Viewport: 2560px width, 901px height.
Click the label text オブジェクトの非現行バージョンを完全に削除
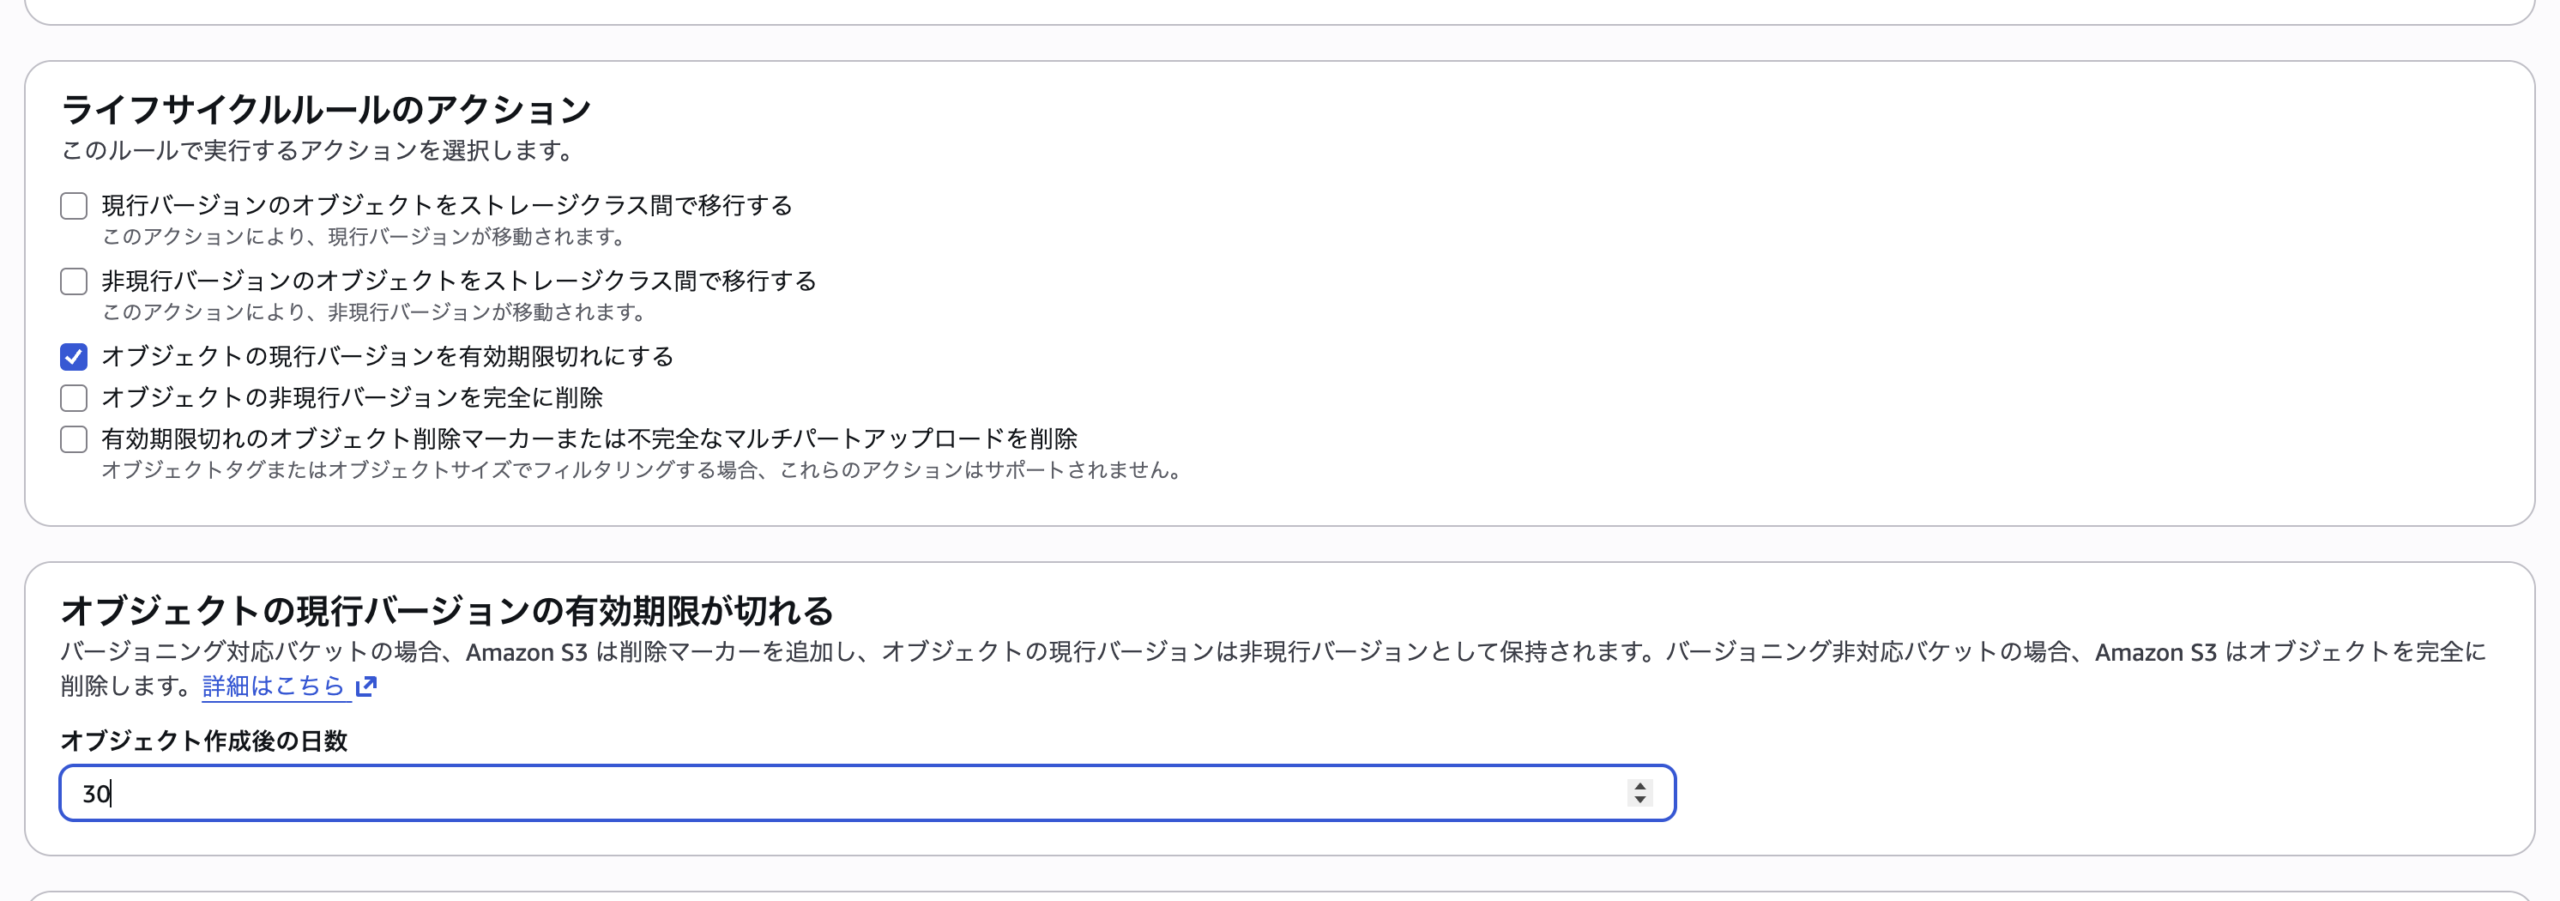point(352,398)
